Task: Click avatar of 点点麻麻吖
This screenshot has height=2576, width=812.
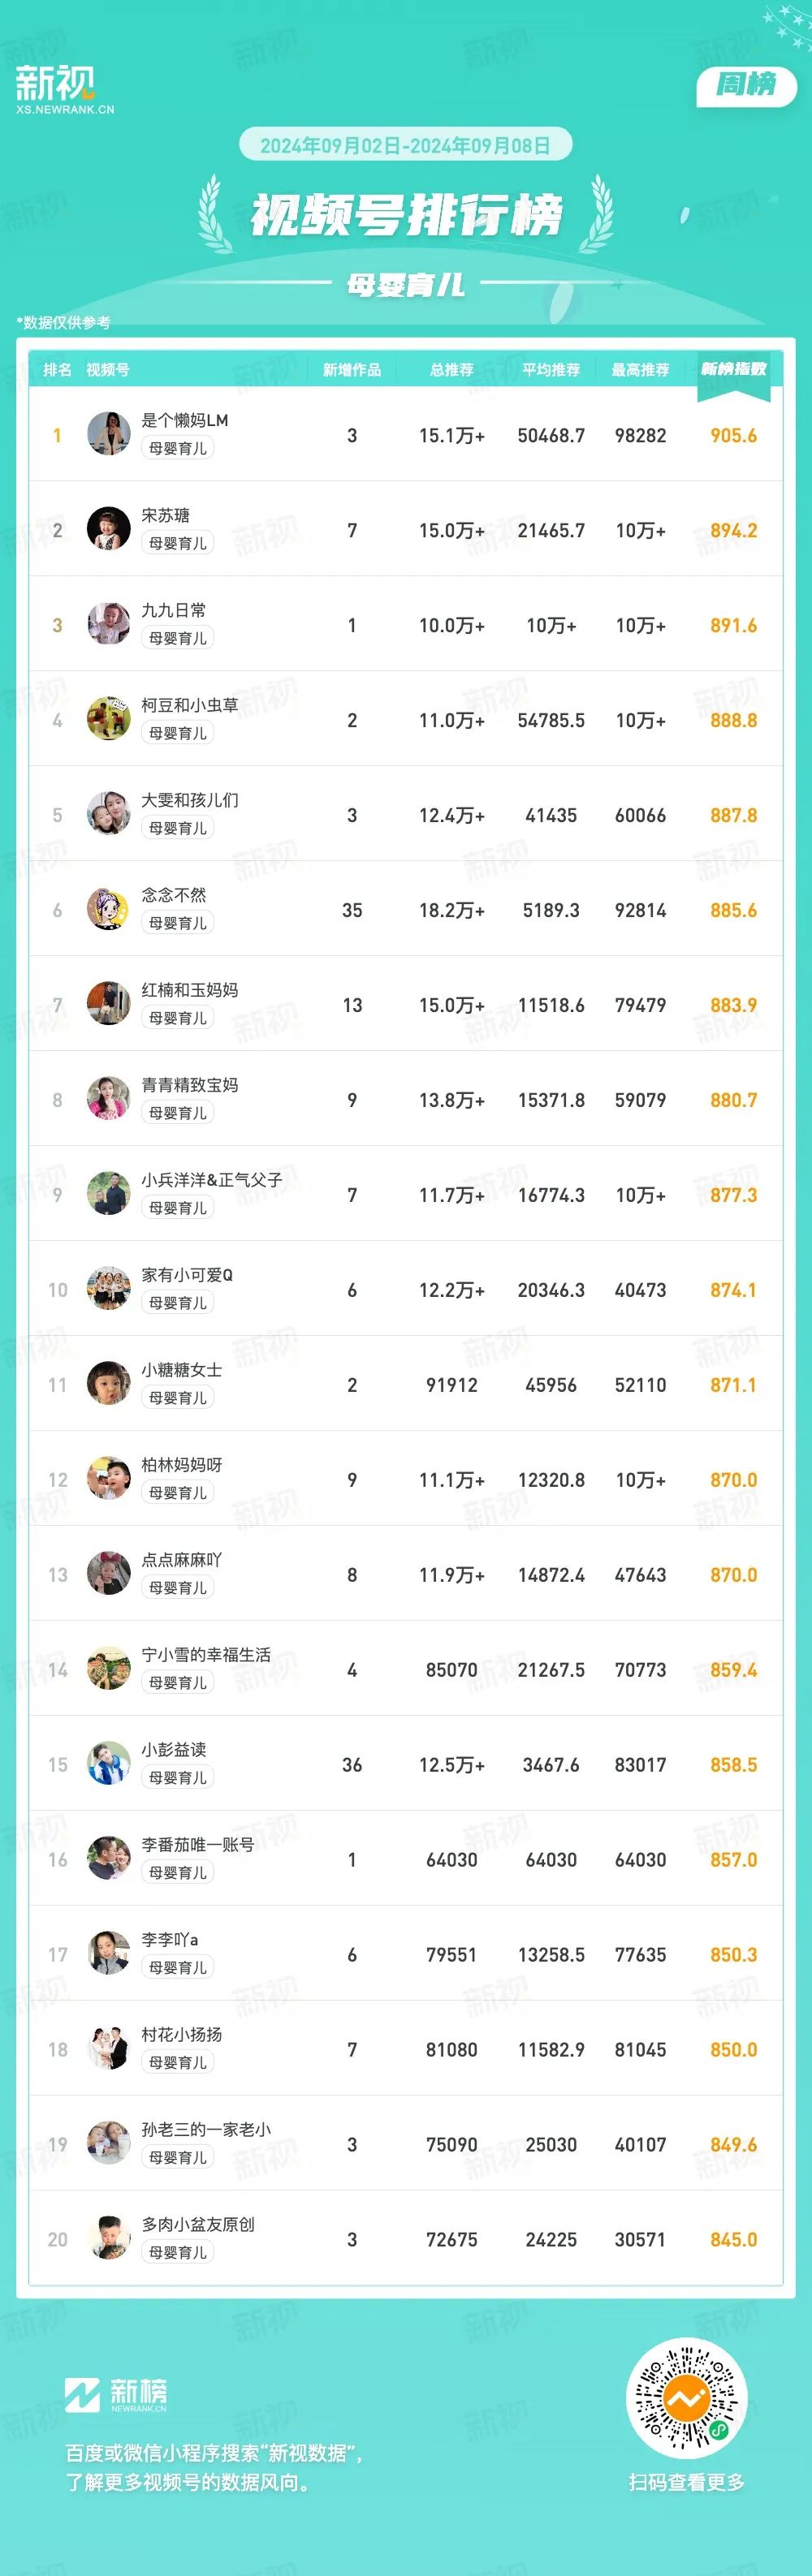Action: (108, 1574)
